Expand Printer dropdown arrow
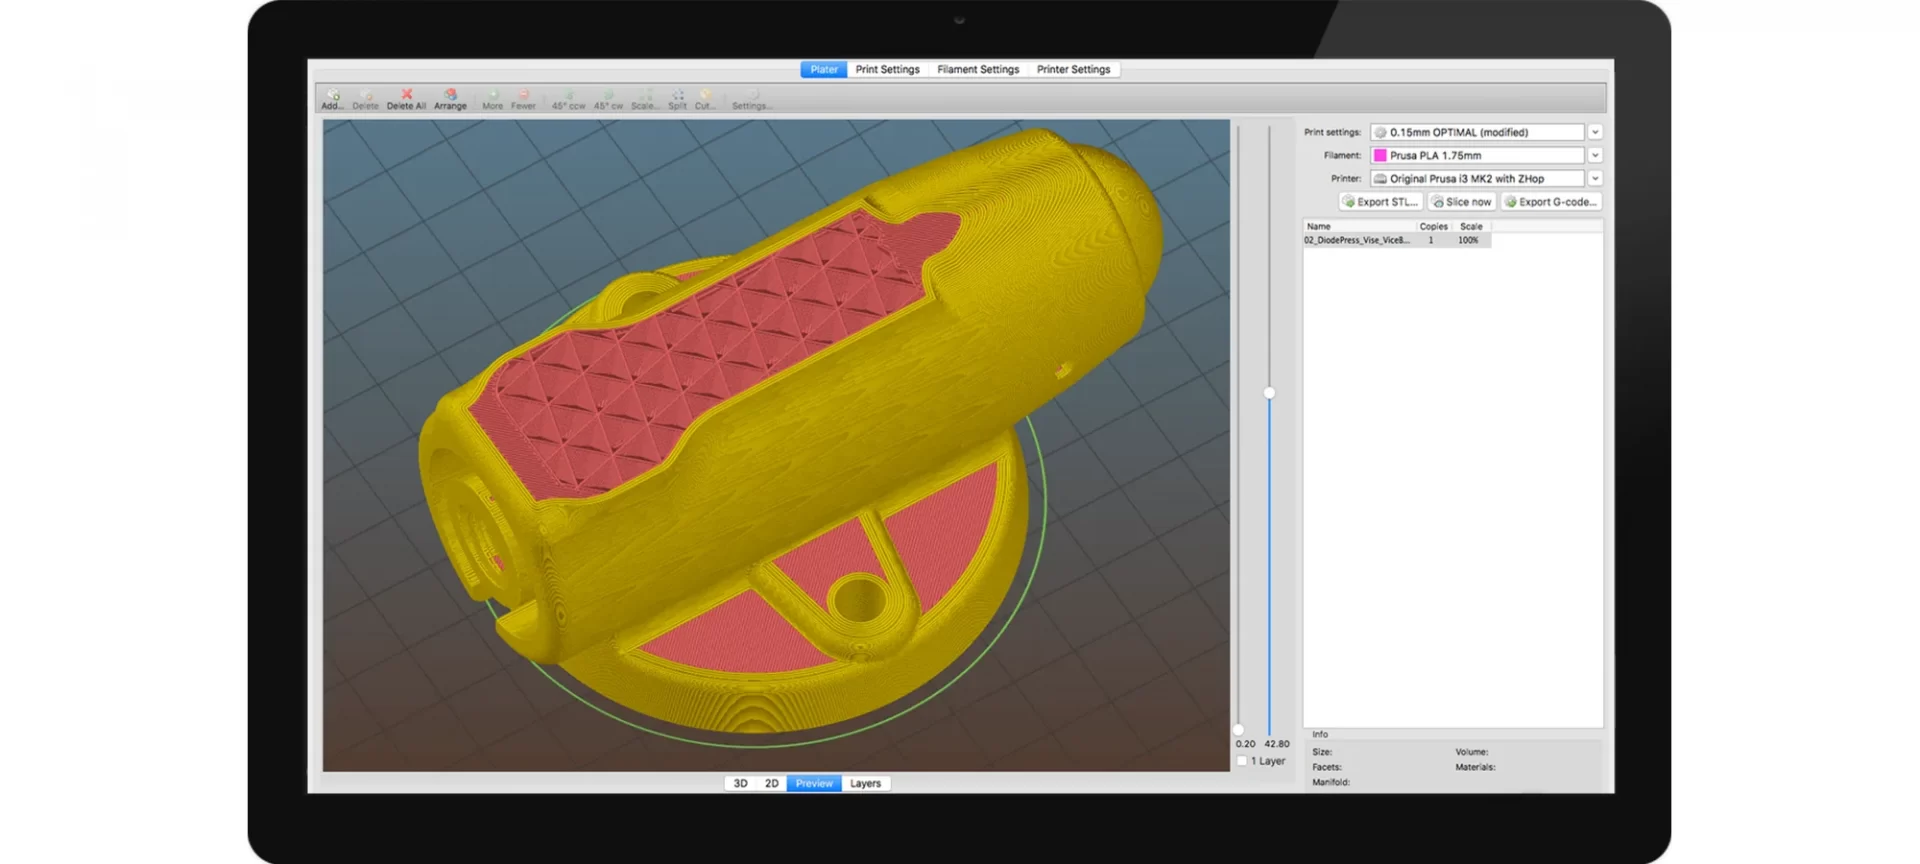 coord(1595,179)
